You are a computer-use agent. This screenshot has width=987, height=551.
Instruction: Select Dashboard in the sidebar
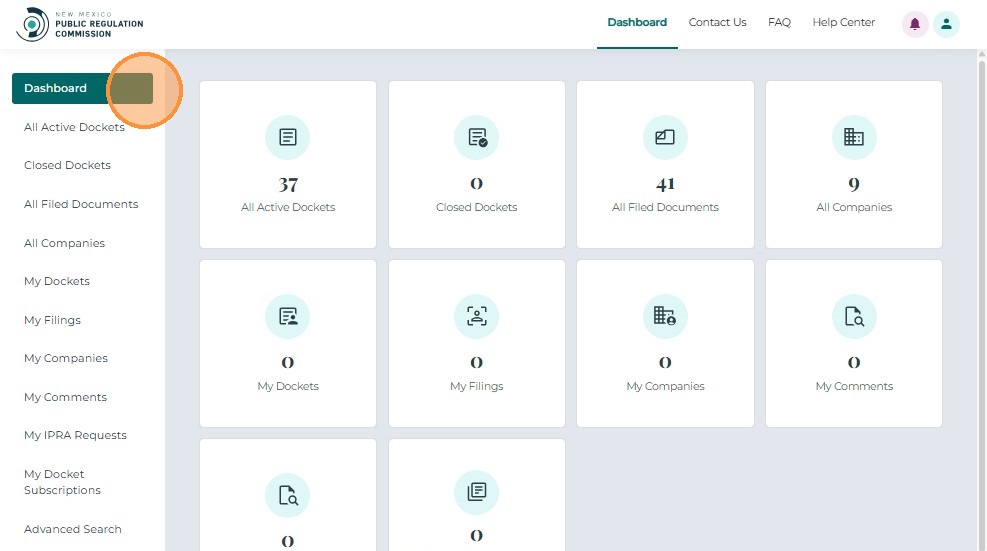tap(82, 88)
